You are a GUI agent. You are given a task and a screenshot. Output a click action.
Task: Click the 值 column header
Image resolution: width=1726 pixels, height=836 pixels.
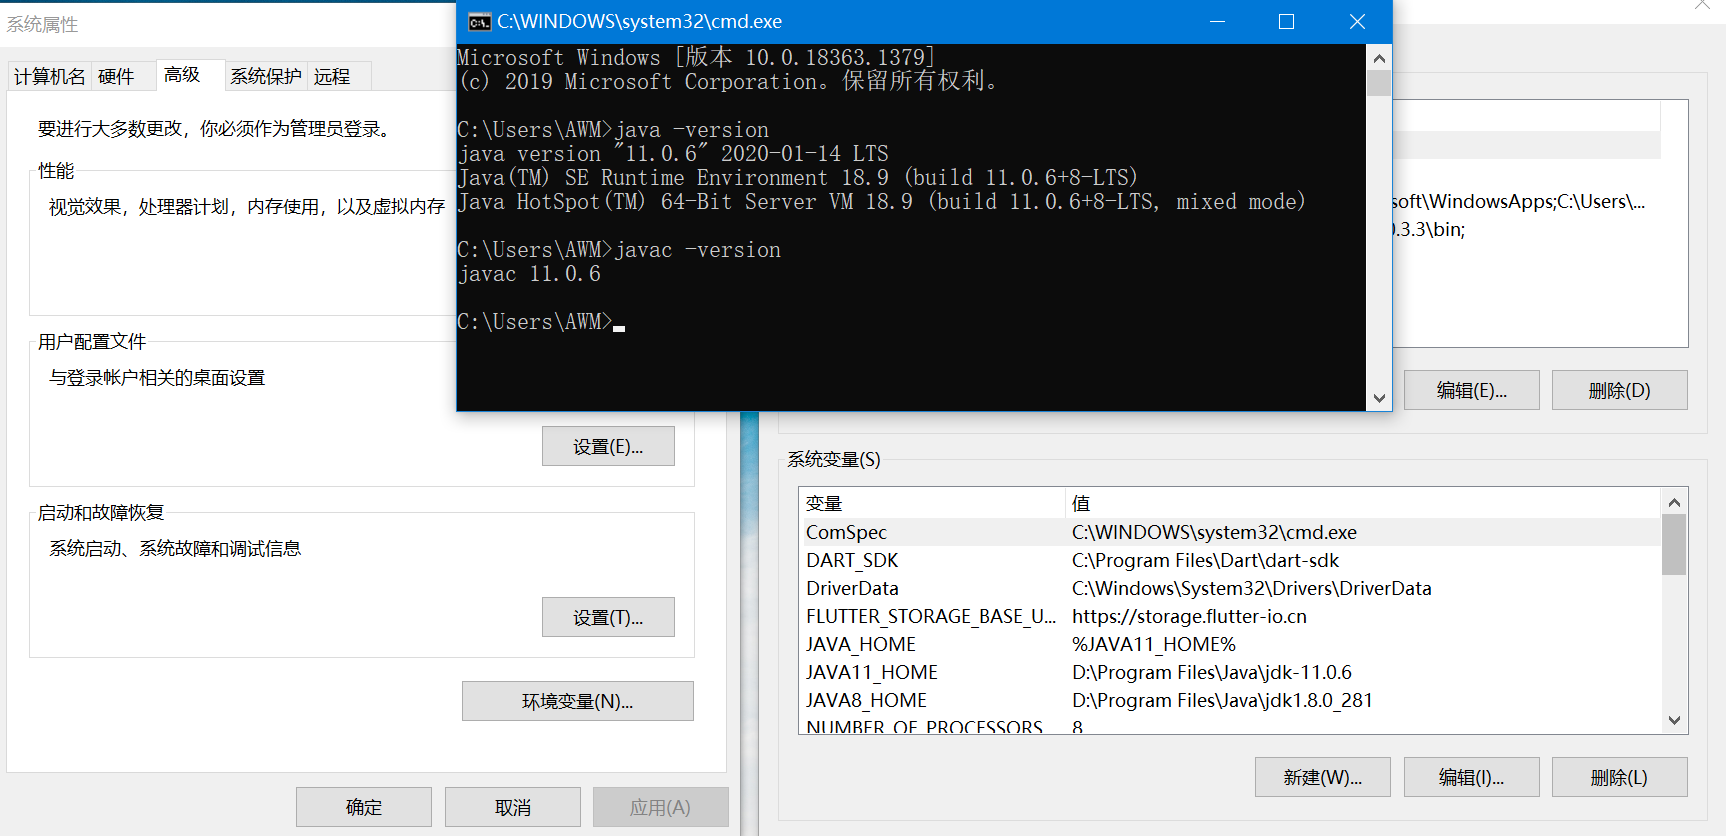[1363, 503]
